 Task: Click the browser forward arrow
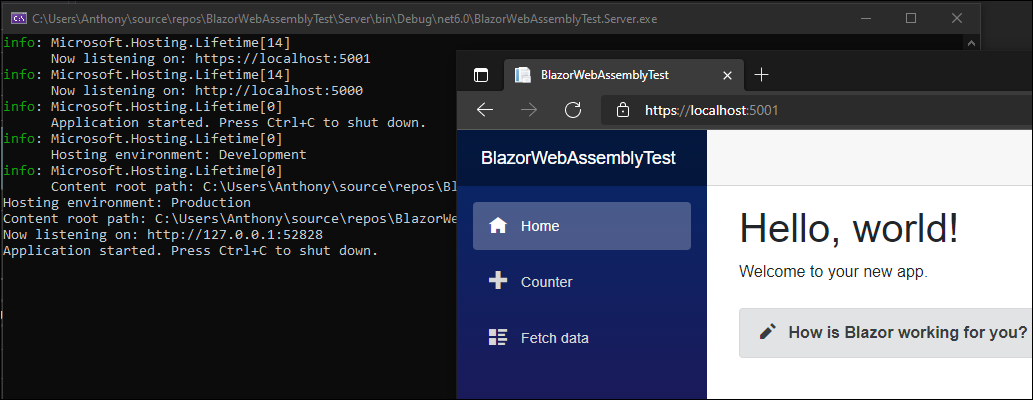tap(528, 110)
